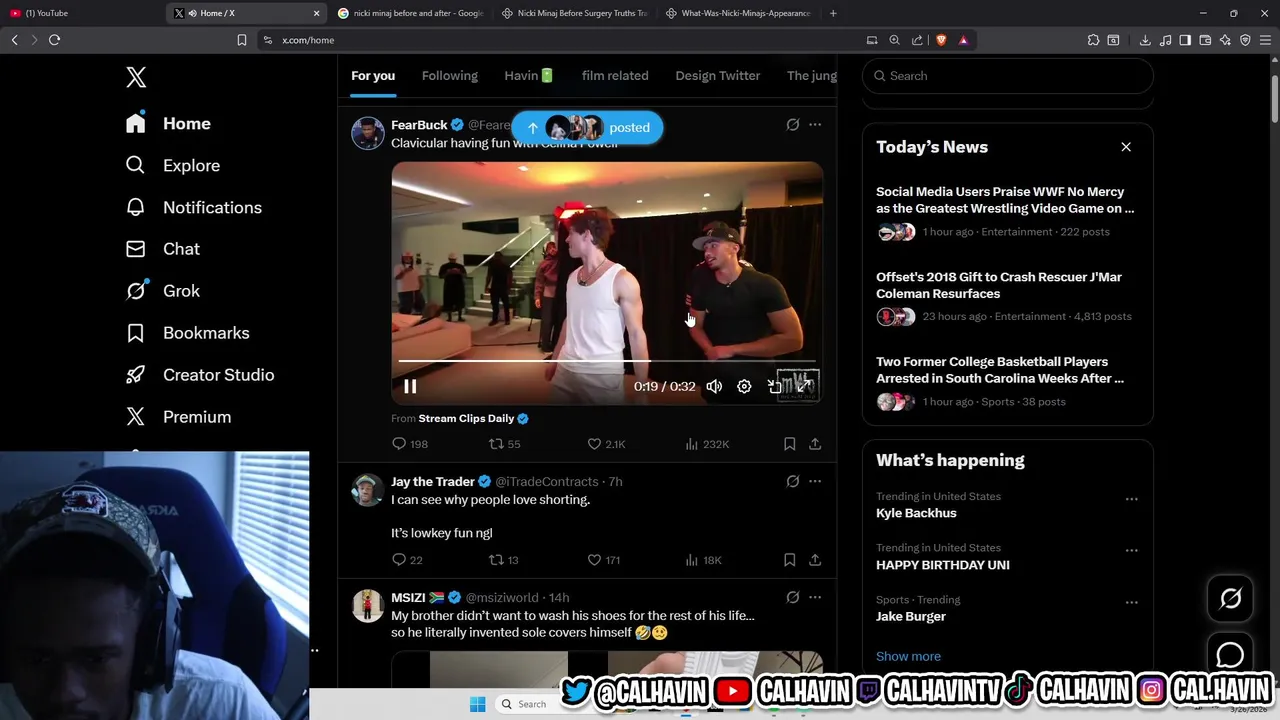1280x720 pixels.
Task: Open video settings gear icon
Action: coord(744,386)
